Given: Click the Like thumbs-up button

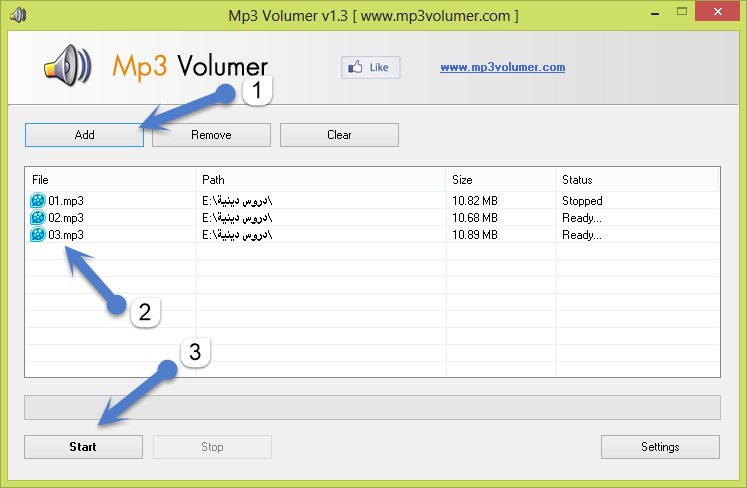Looking at the screenshot, I should click(x=371, y=67).
